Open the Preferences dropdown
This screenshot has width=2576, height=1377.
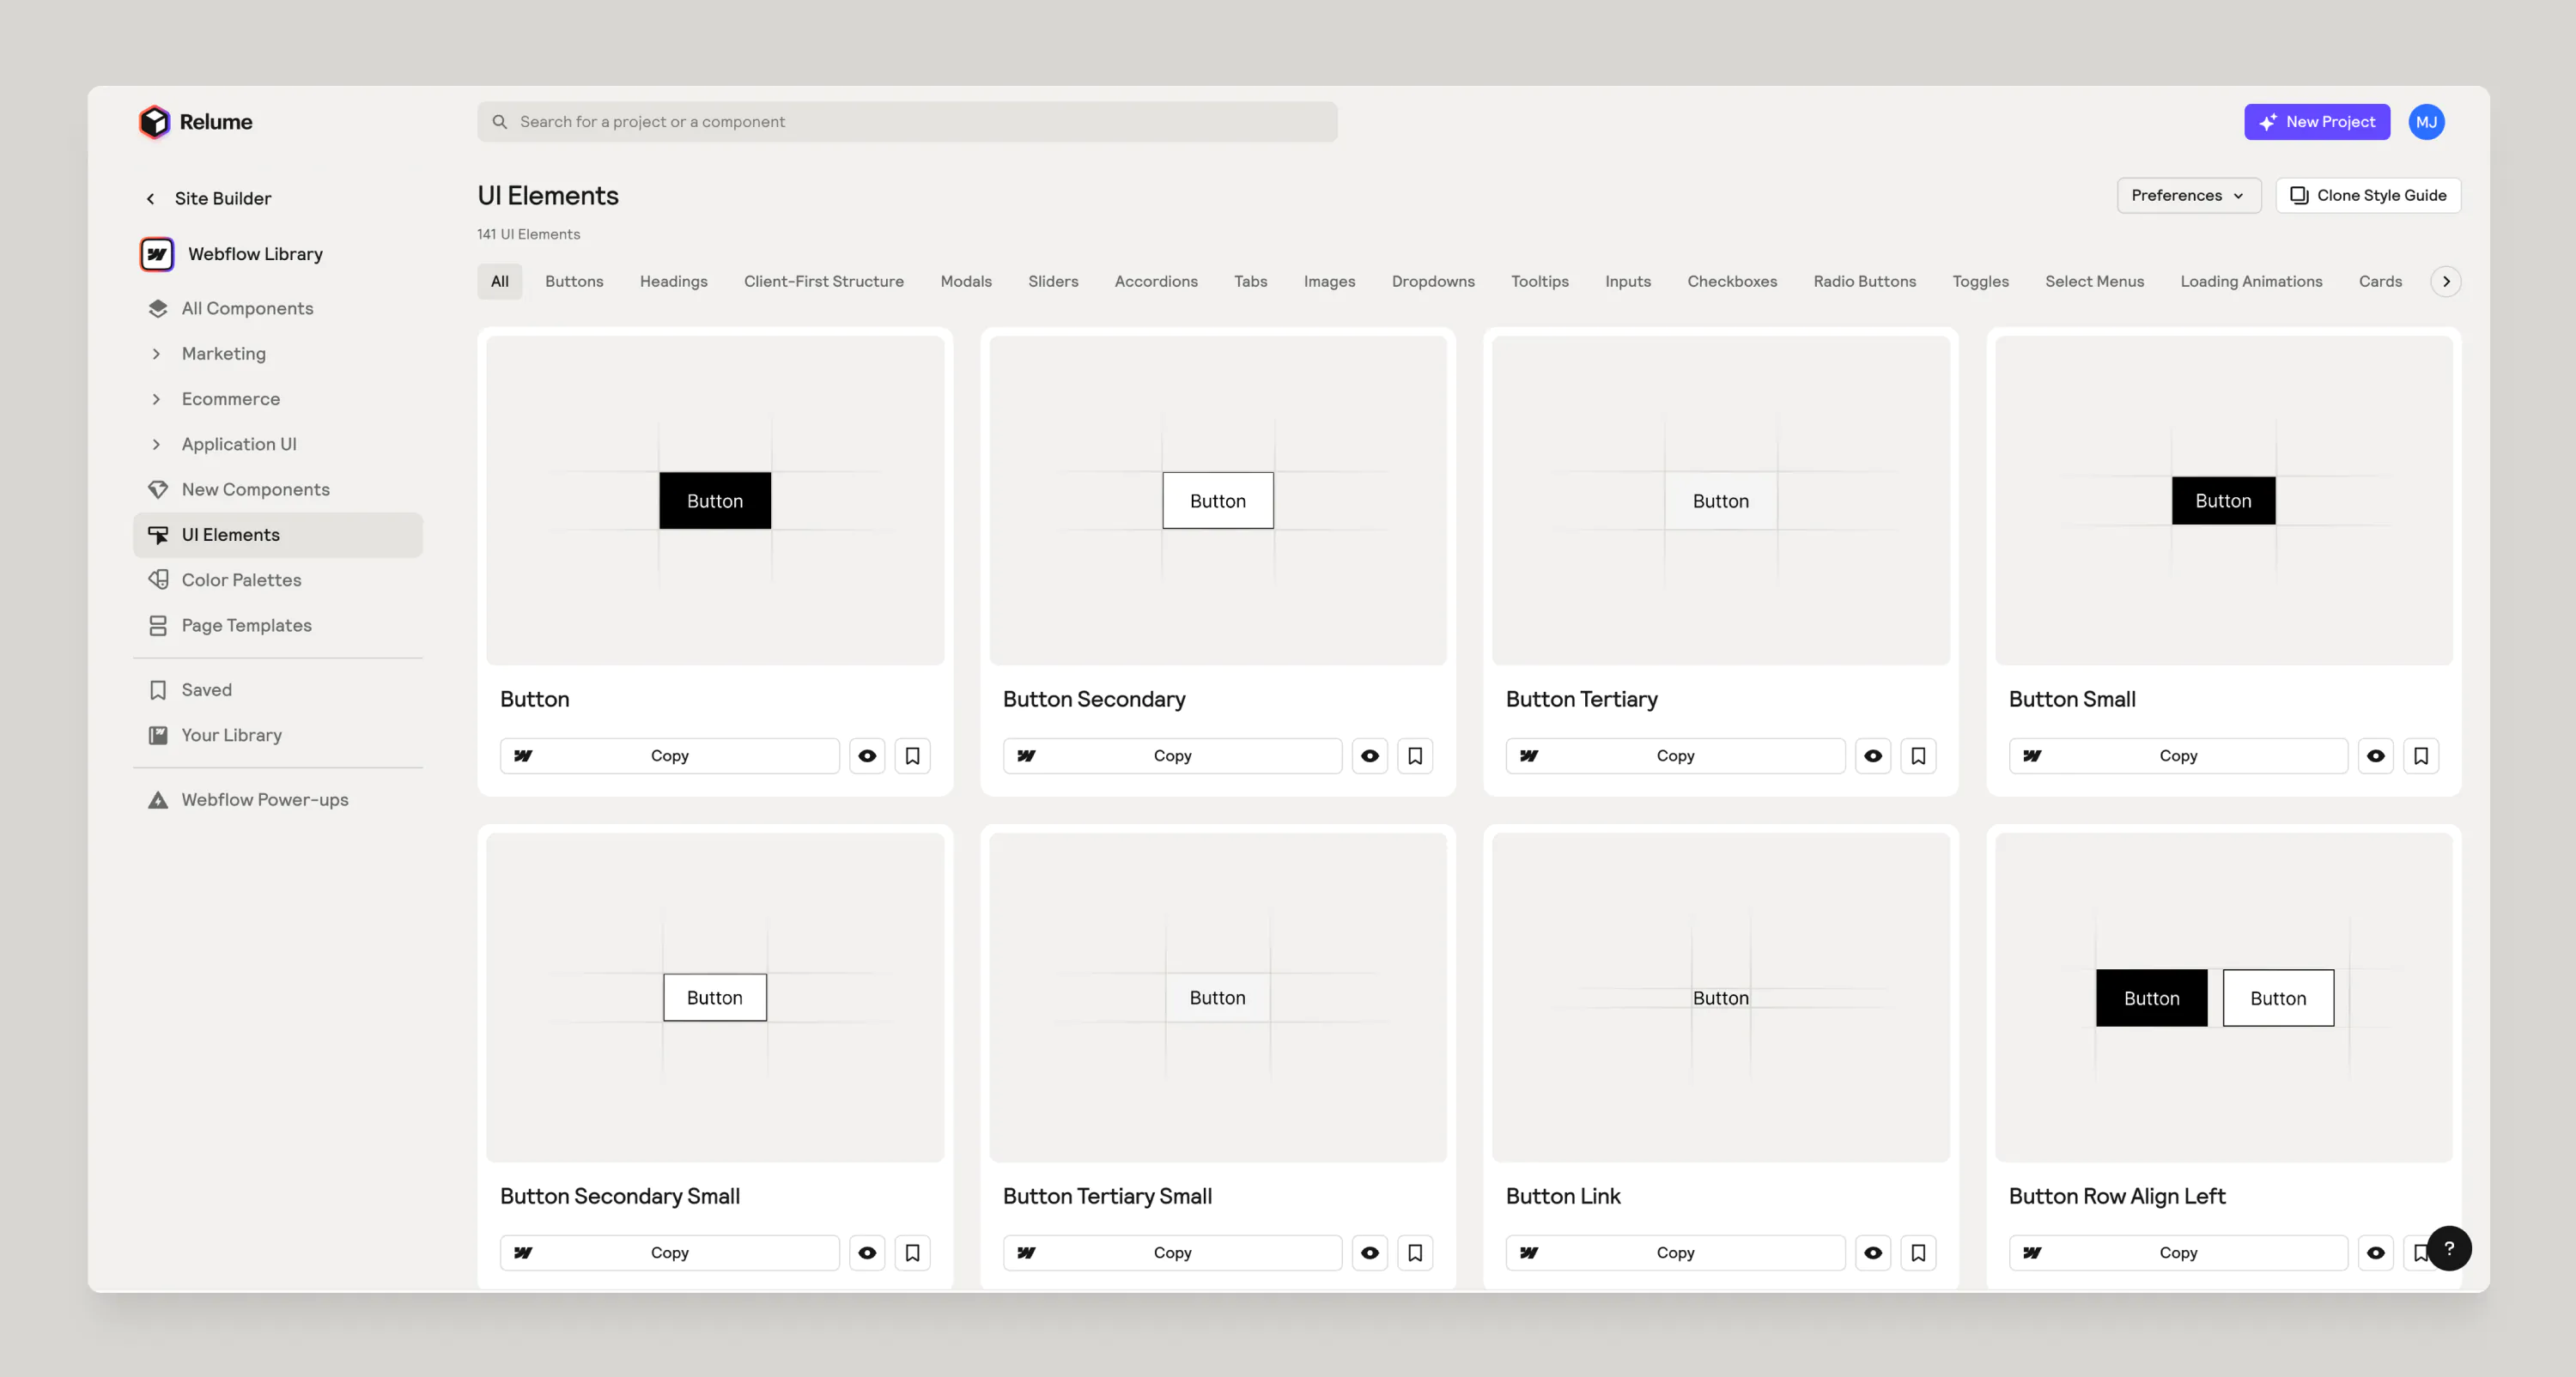point(2188,195)
